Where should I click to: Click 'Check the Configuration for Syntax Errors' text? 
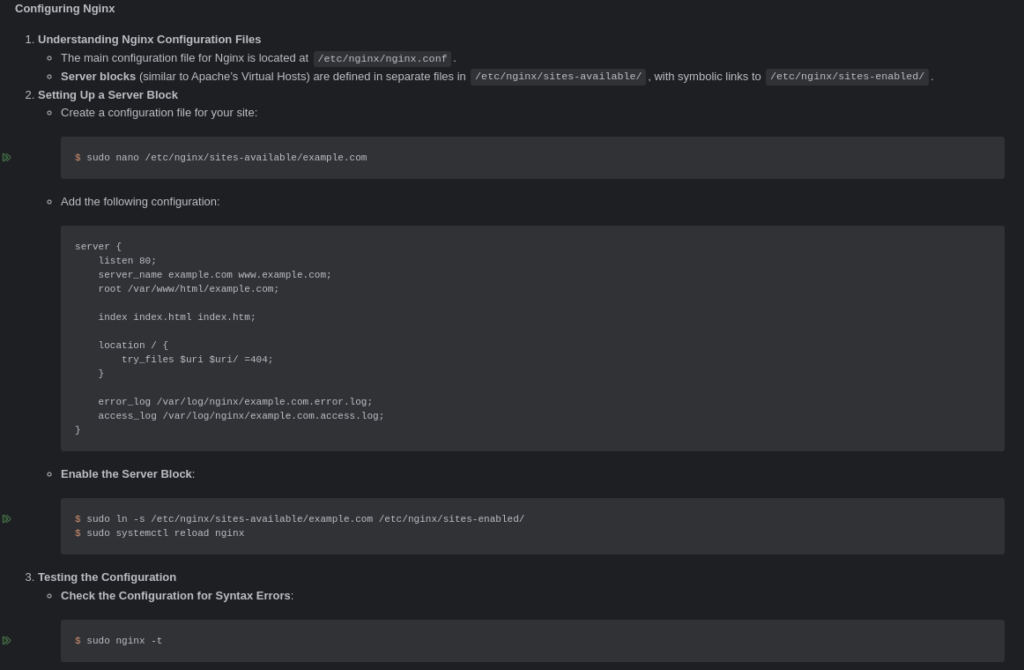[x=176, y=596]
